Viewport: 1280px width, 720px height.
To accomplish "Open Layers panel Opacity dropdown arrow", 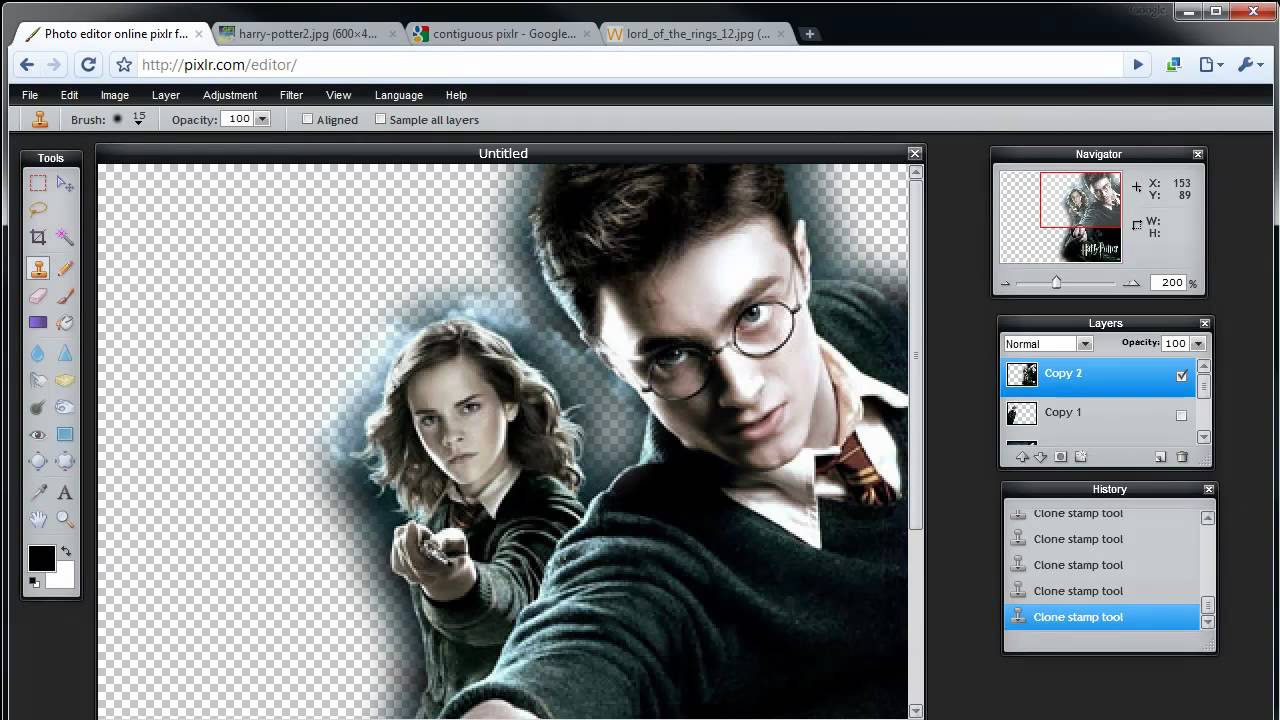I will tap(1198, 344).
